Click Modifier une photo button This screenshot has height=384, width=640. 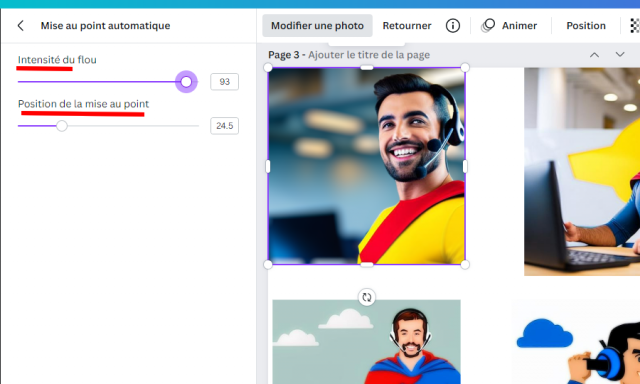[317, 26]
